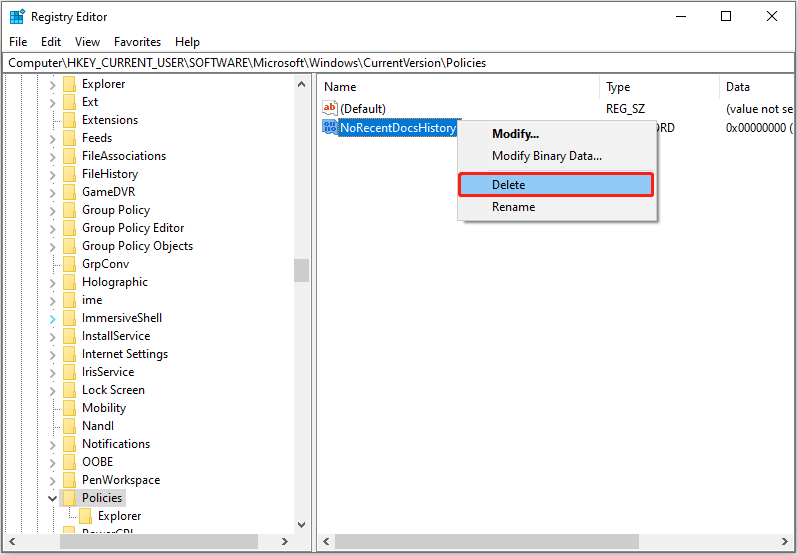
Task: Select the Internet Settings key label
Action: (x=125, y=354)
